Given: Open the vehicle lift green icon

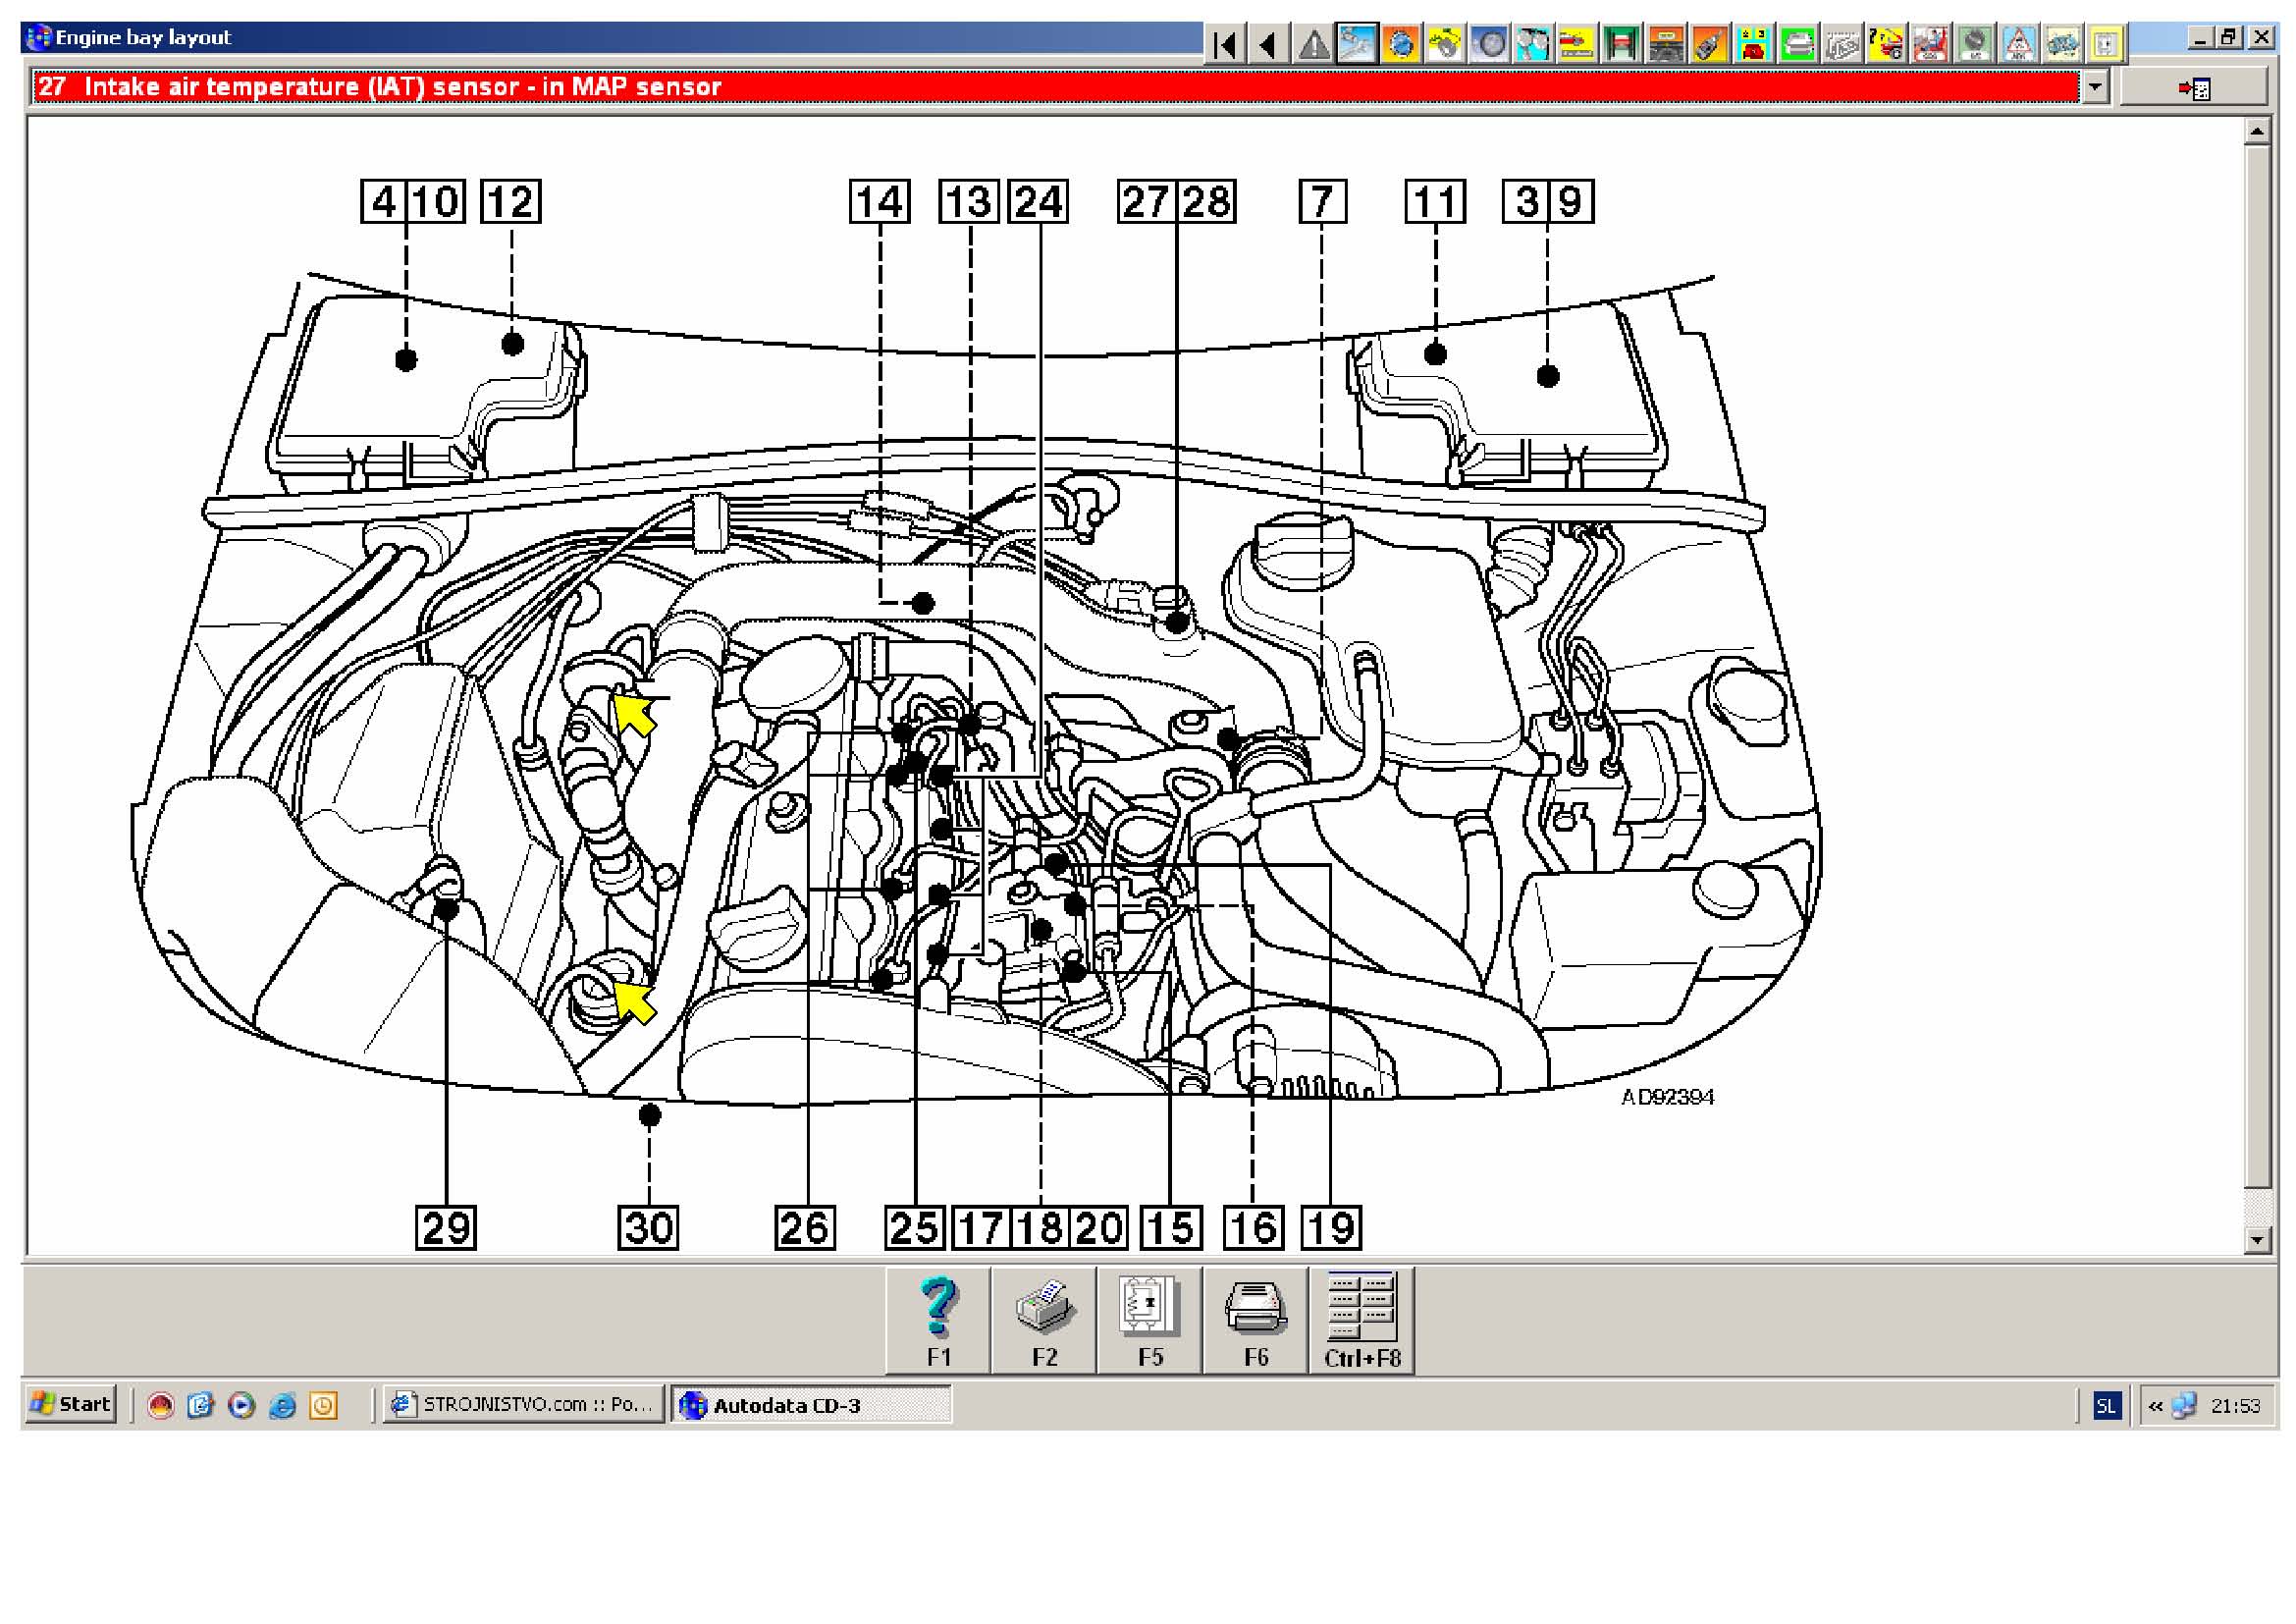Looking at the screenshot, I should point(1621,45).
